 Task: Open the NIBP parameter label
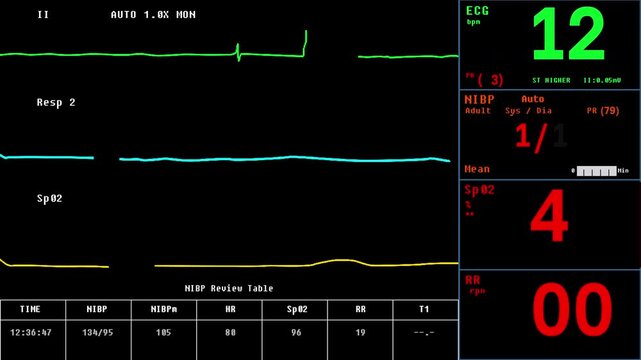[x=480, y=99]
